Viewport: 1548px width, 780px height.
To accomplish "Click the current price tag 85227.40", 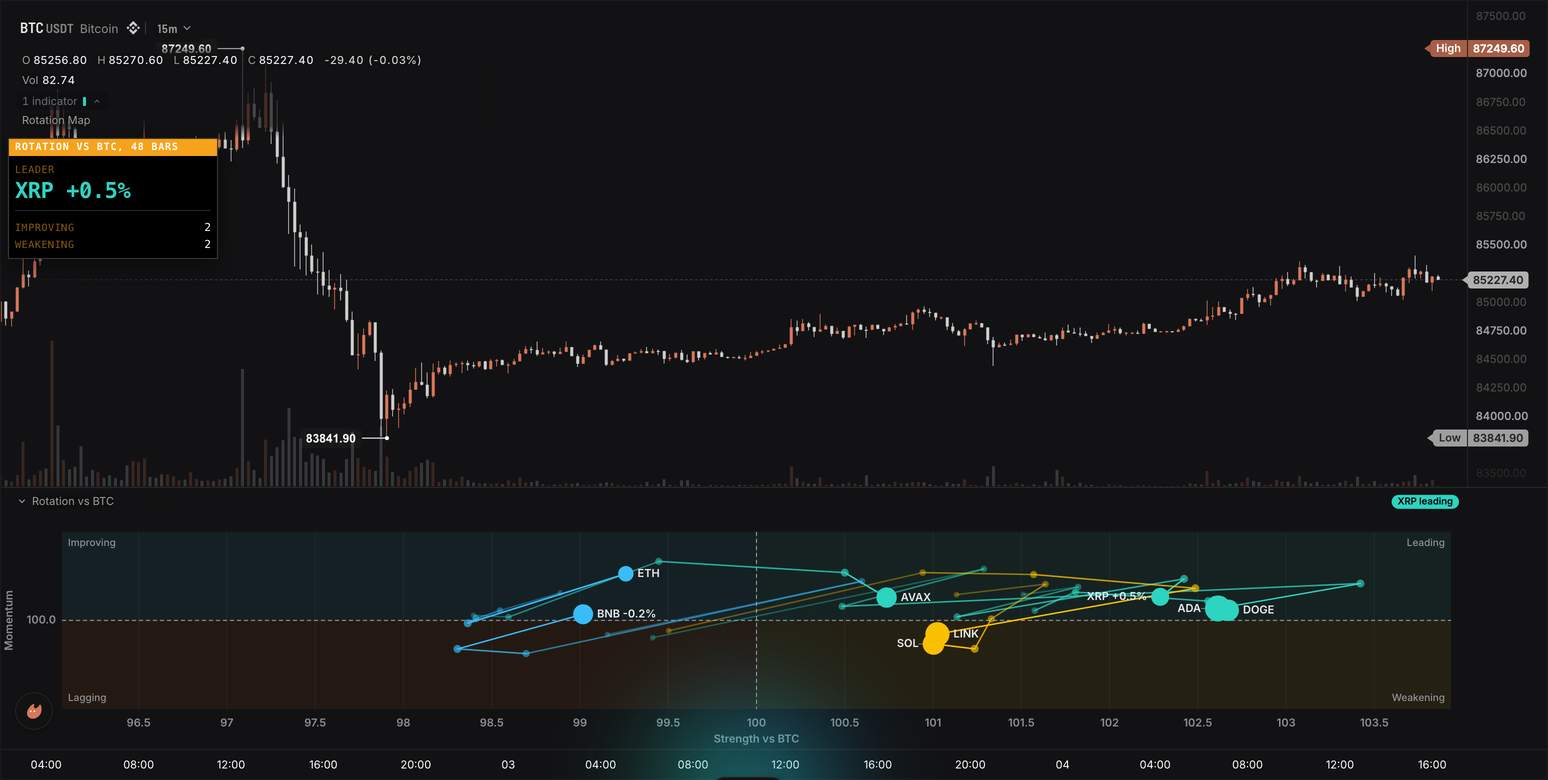I will coord(1496,280).
